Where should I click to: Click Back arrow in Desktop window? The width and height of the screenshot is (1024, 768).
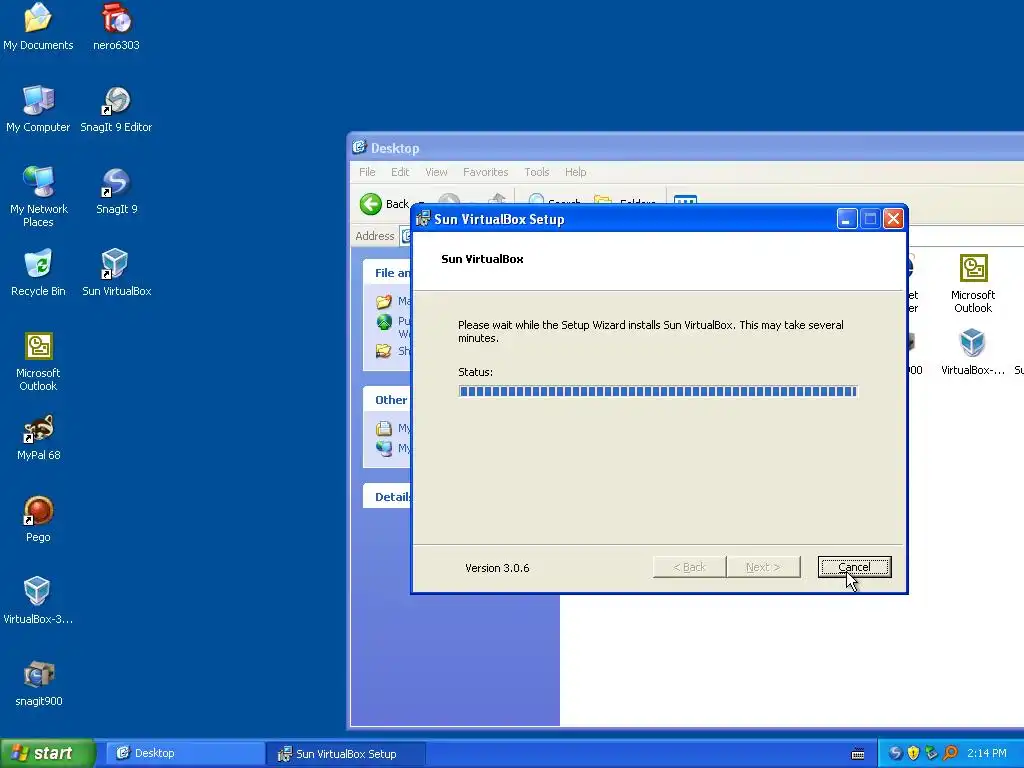pyautogui.click(x=371, y=204)
